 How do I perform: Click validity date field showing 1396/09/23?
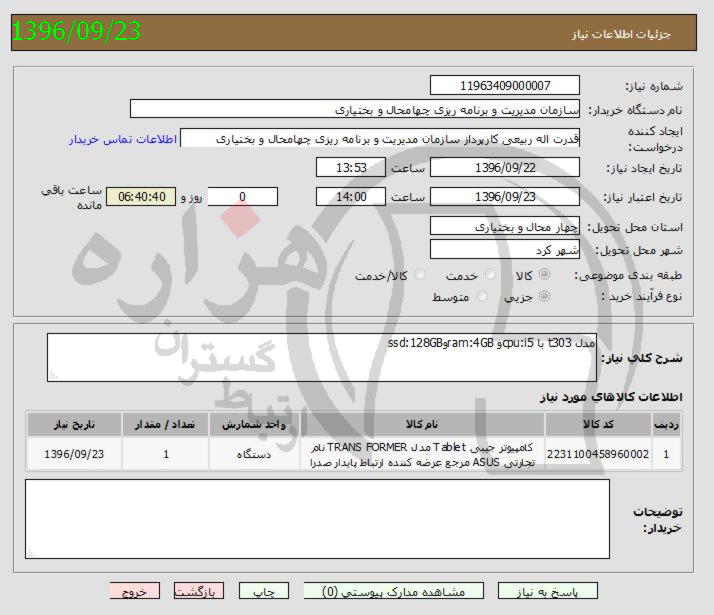pyautogui.click(x=505, y=197)
